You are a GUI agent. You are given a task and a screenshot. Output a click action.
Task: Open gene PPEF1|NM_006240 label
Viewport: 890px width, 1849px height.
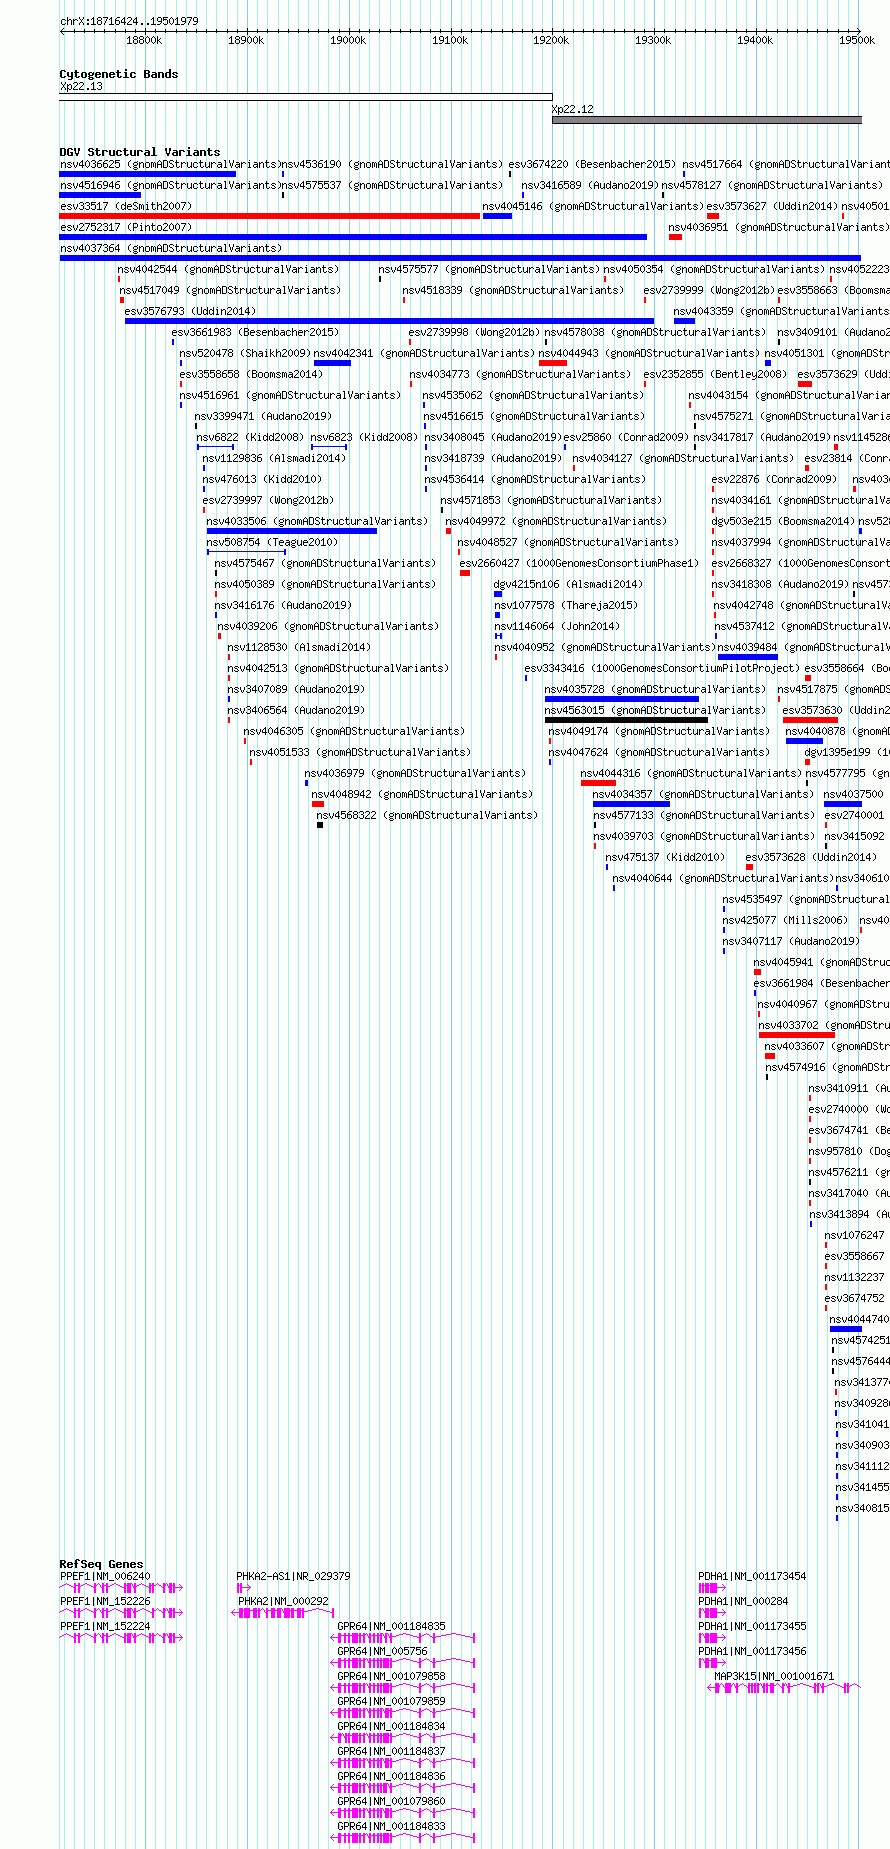click(105, 1576)
